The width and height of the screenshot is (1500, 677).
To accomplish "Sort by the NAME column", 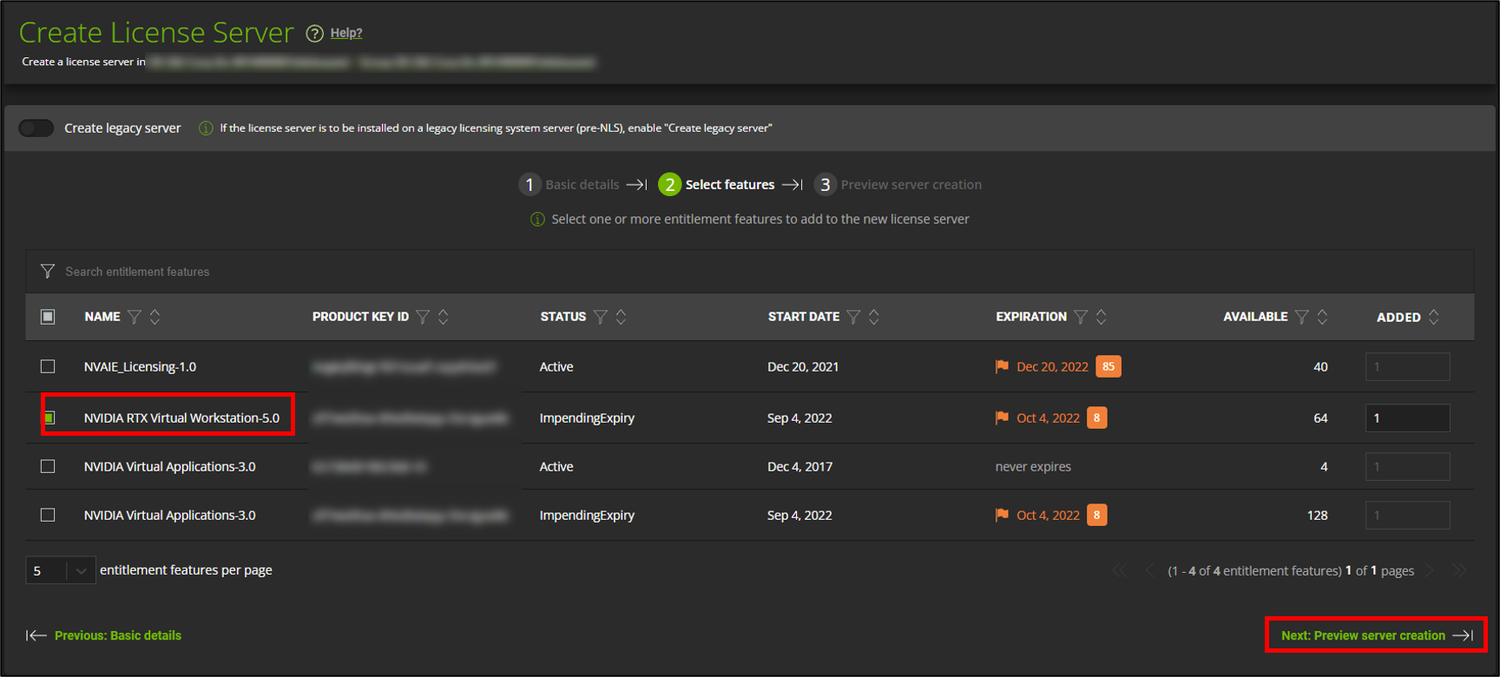I will click(x=155, y=316).
